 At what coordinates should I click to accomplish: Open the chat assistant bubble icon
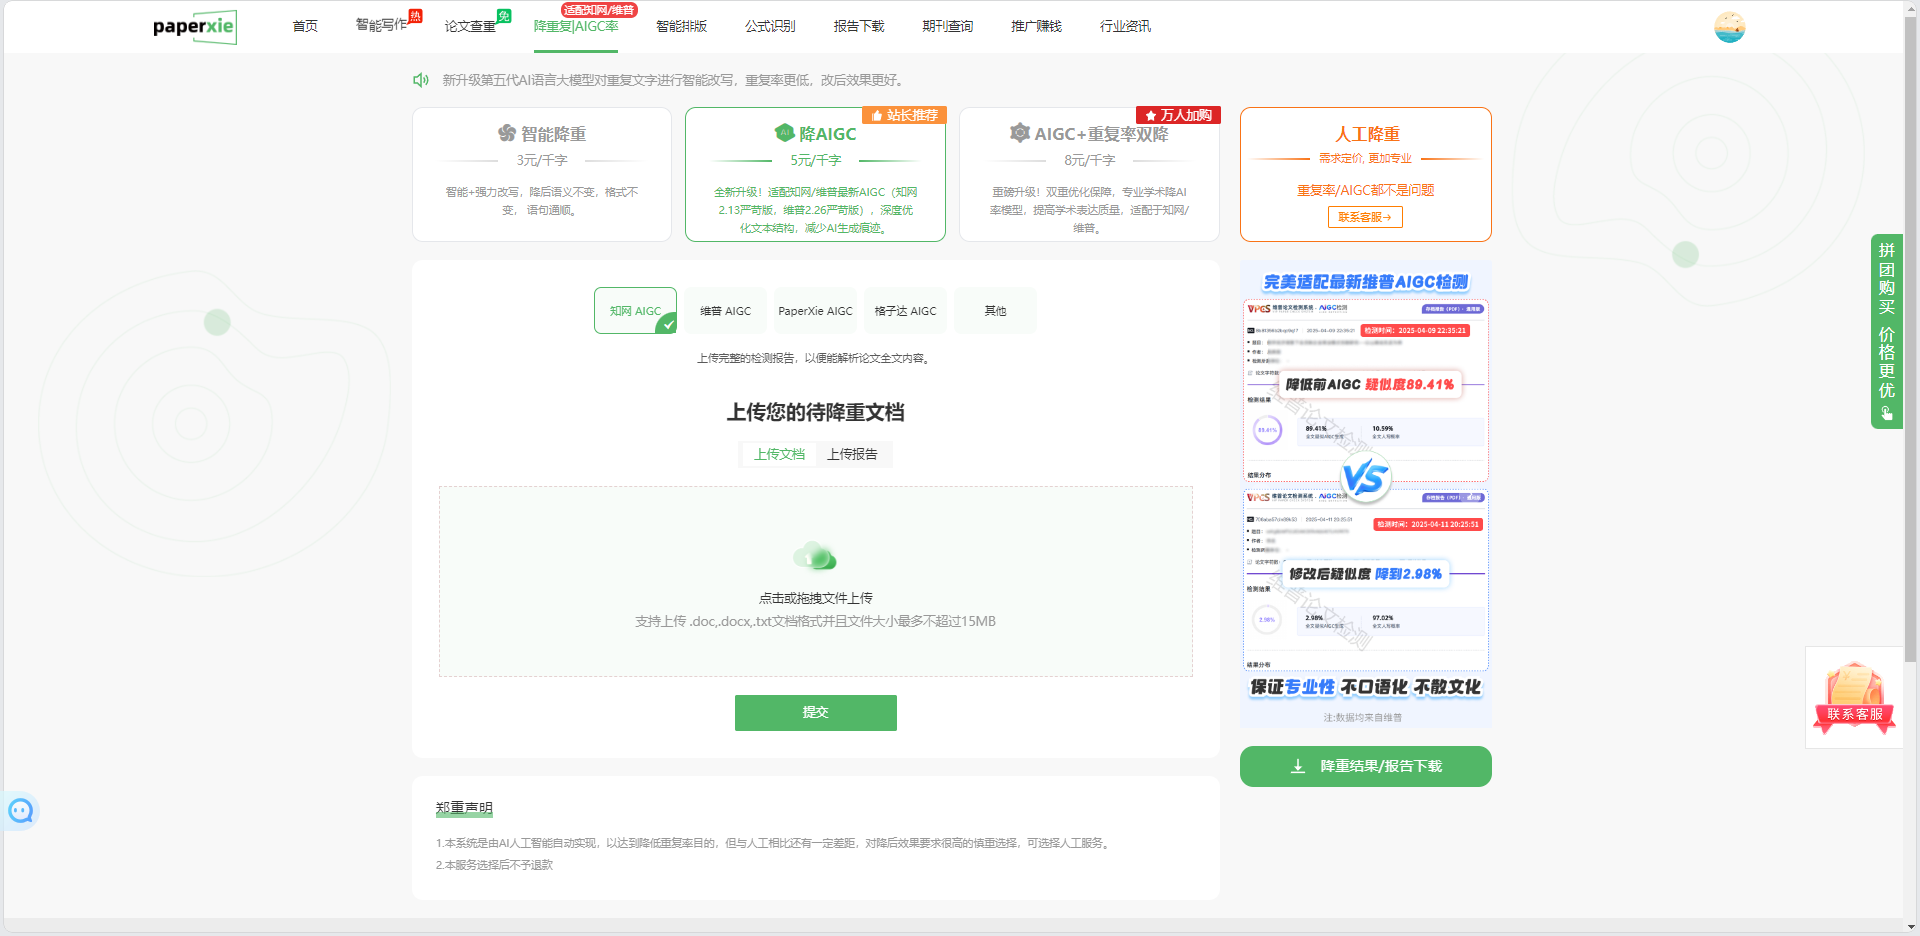point(21,811)
